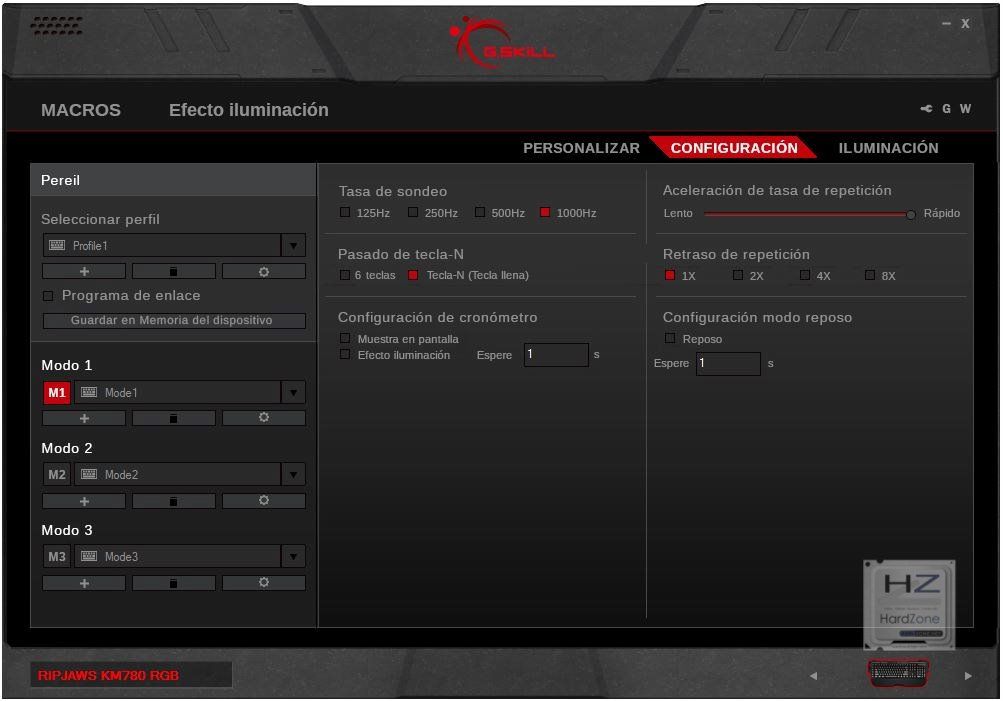
Task: Set repeat delay to 8X
Action: [x=870, y=275]
